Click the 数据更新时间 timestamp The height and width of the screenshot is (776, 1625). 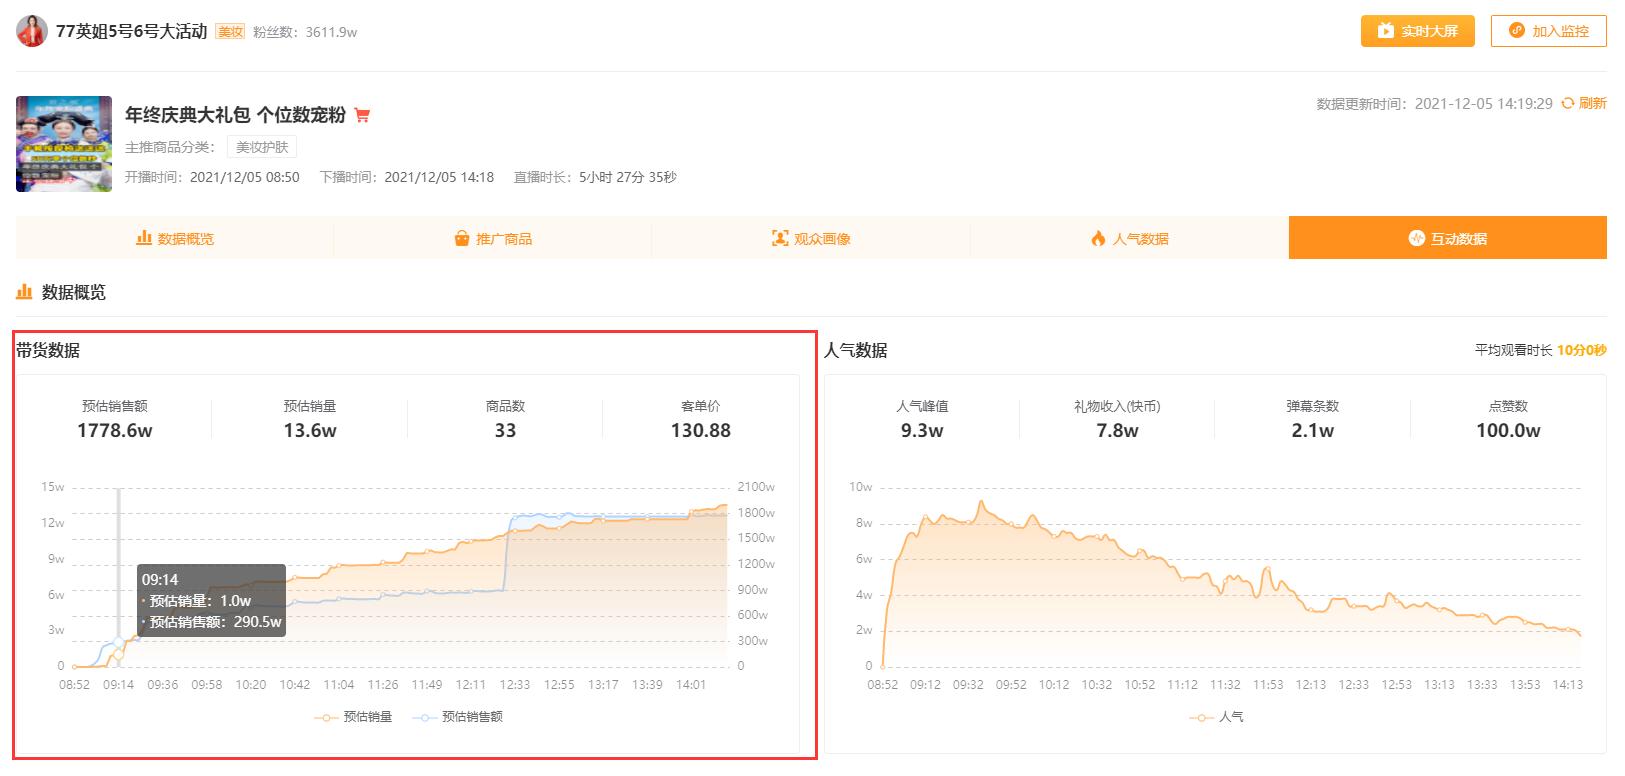coord(1434,103)
